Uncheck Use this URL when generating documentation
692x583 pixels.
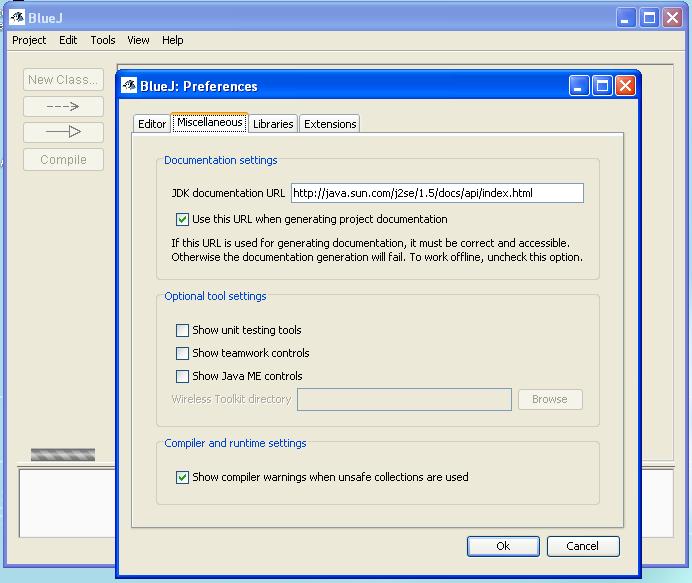(x=182, y=219)
